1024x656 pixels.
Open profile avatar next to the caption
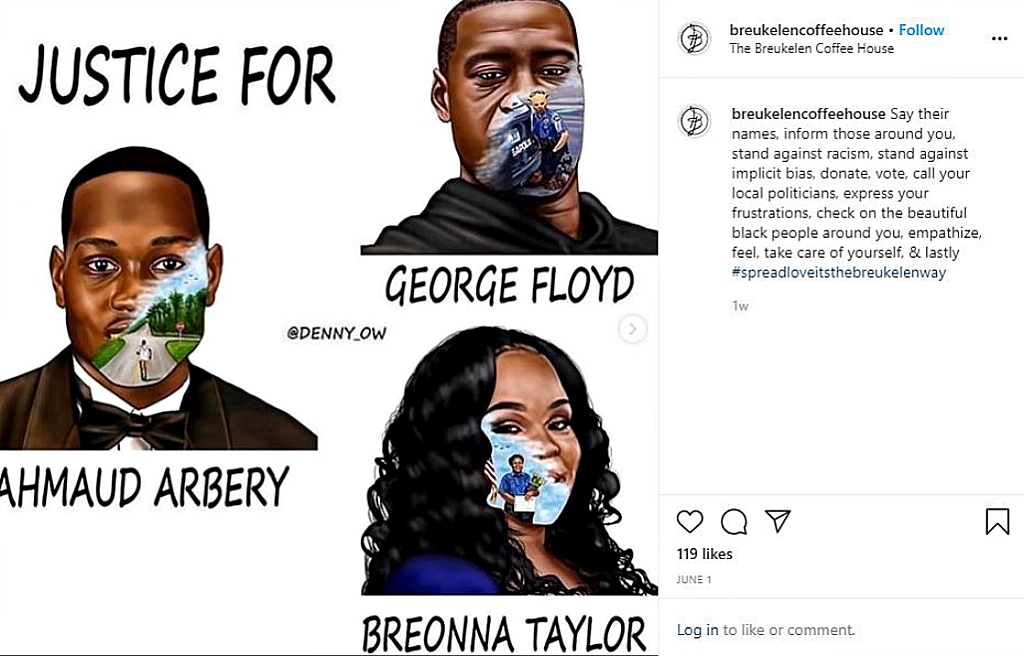click(x=694, y=122)
